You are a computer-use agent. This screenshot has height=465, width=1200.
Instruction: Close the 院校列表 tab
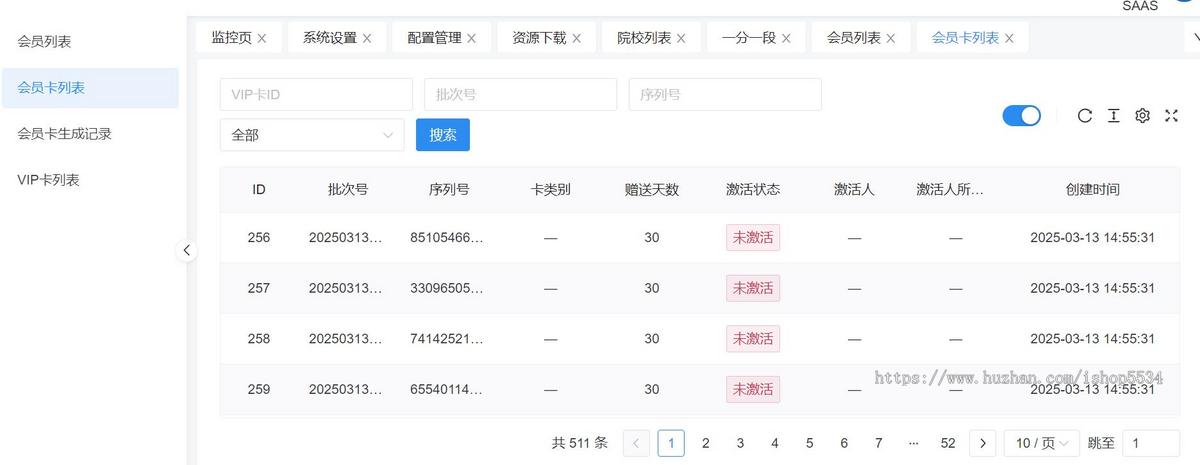tap(681, 38)
